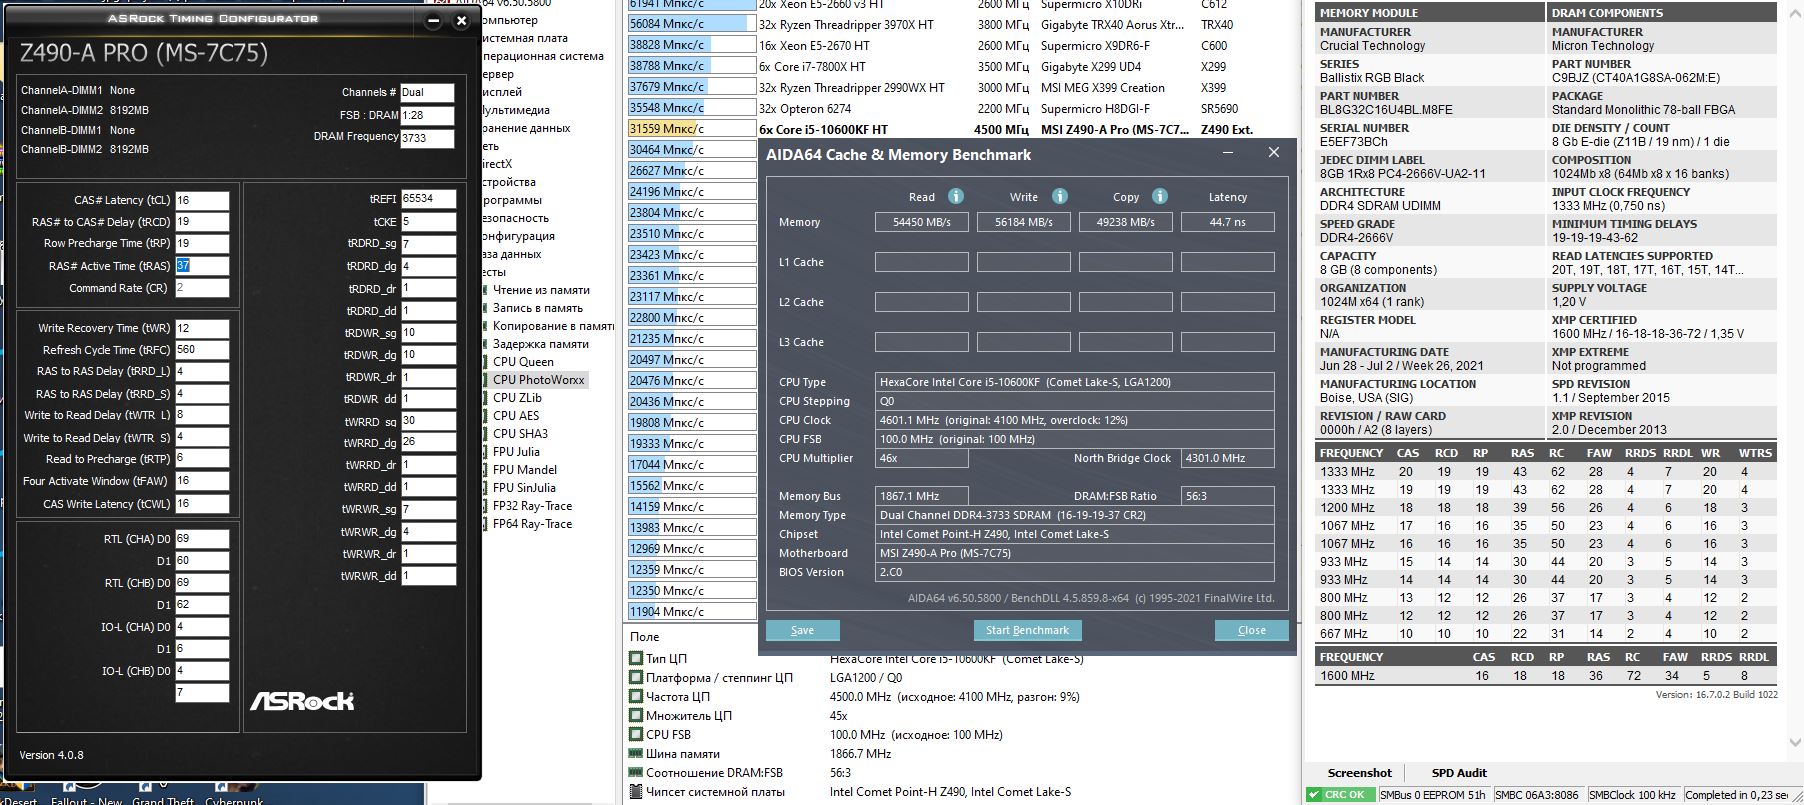Click the green CRC OK checkmark icon
The image size is (1804, 805).
1314,795
